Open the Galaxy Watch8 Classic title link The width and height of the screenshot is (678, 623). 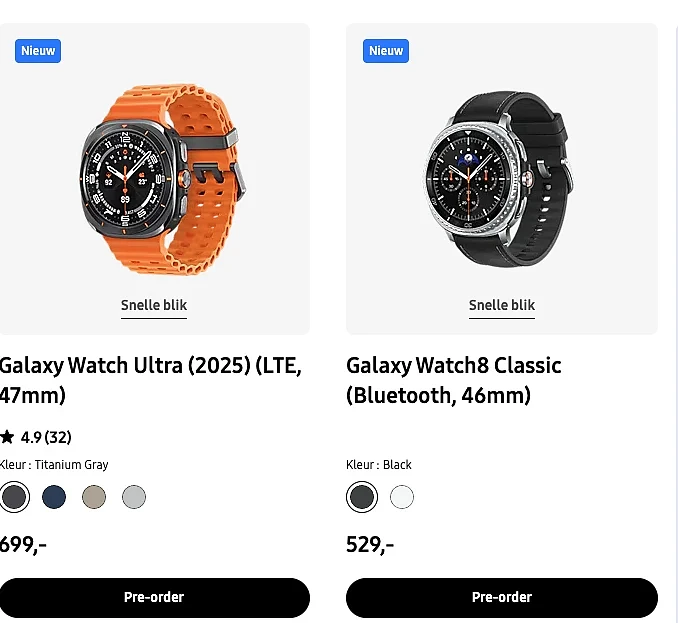pyautogui.click(x=454, y=380)
